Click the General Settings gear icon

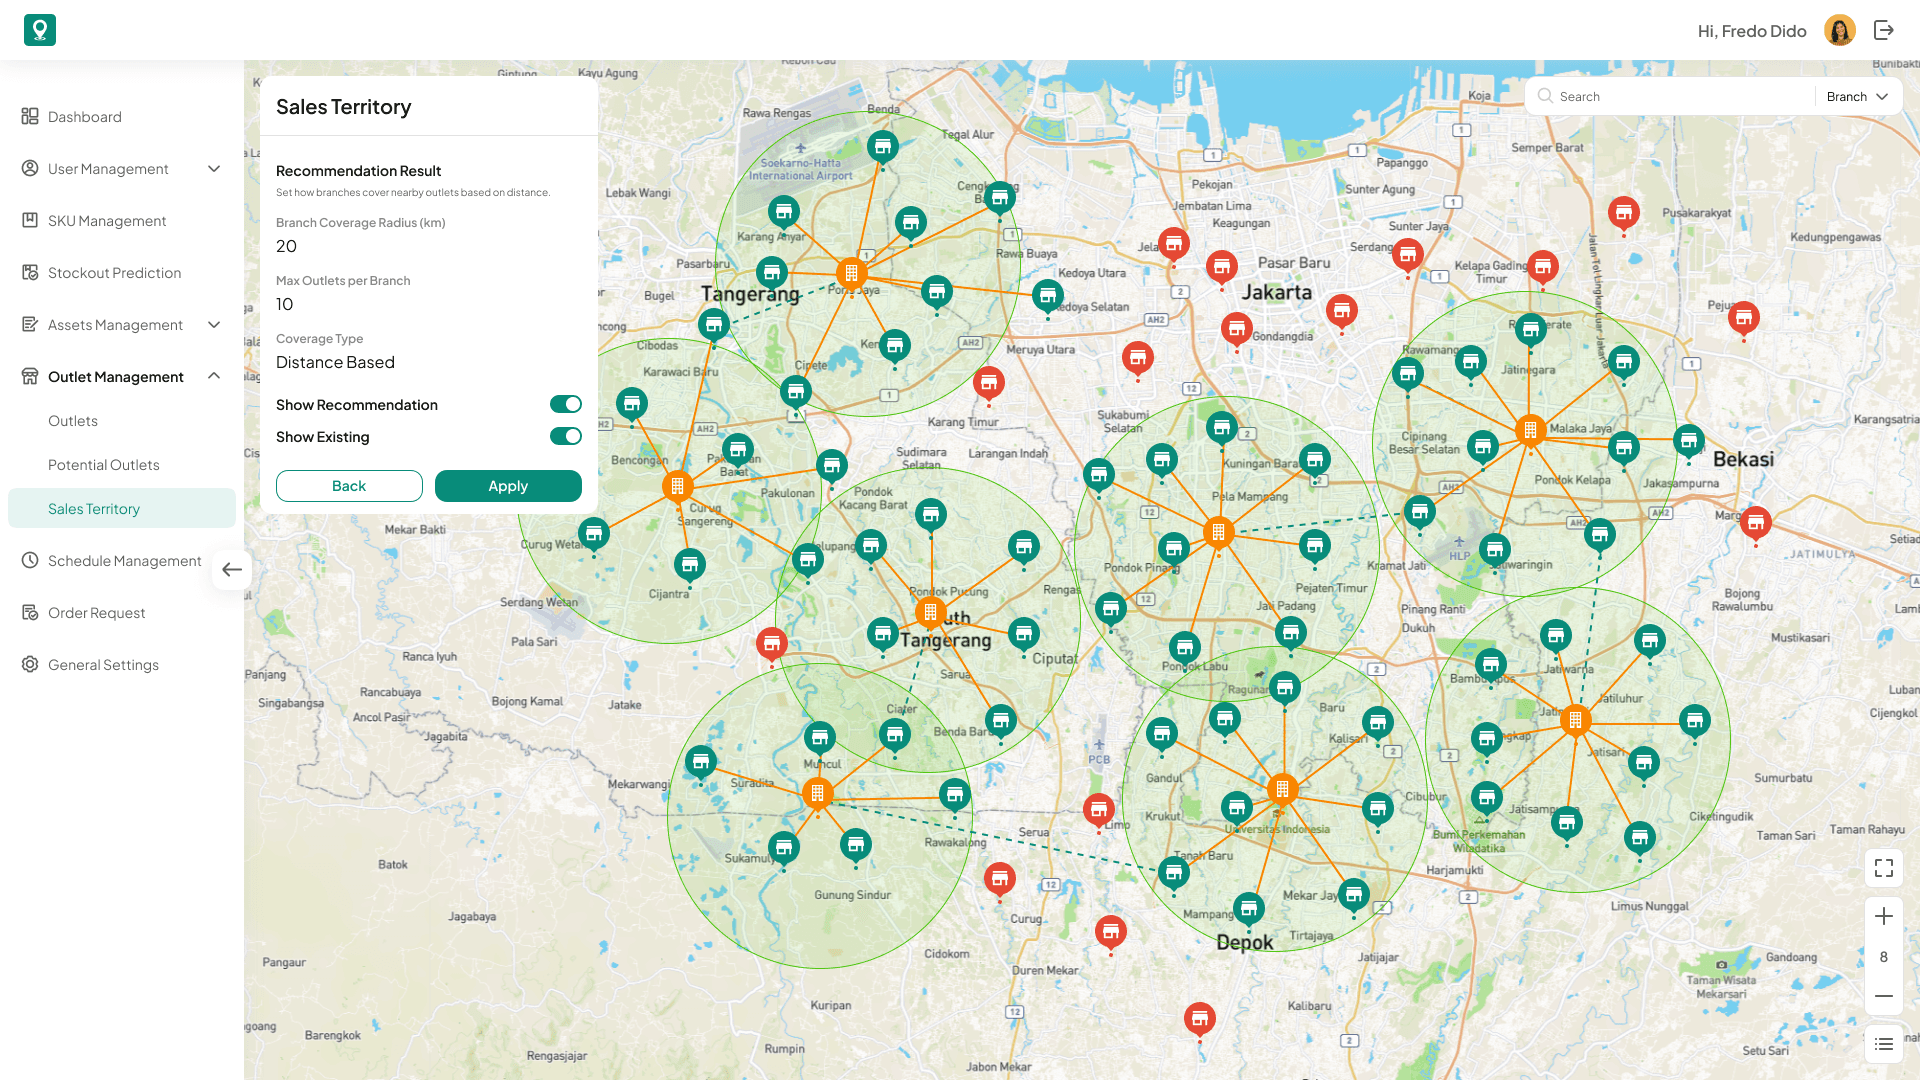(30, 665)
